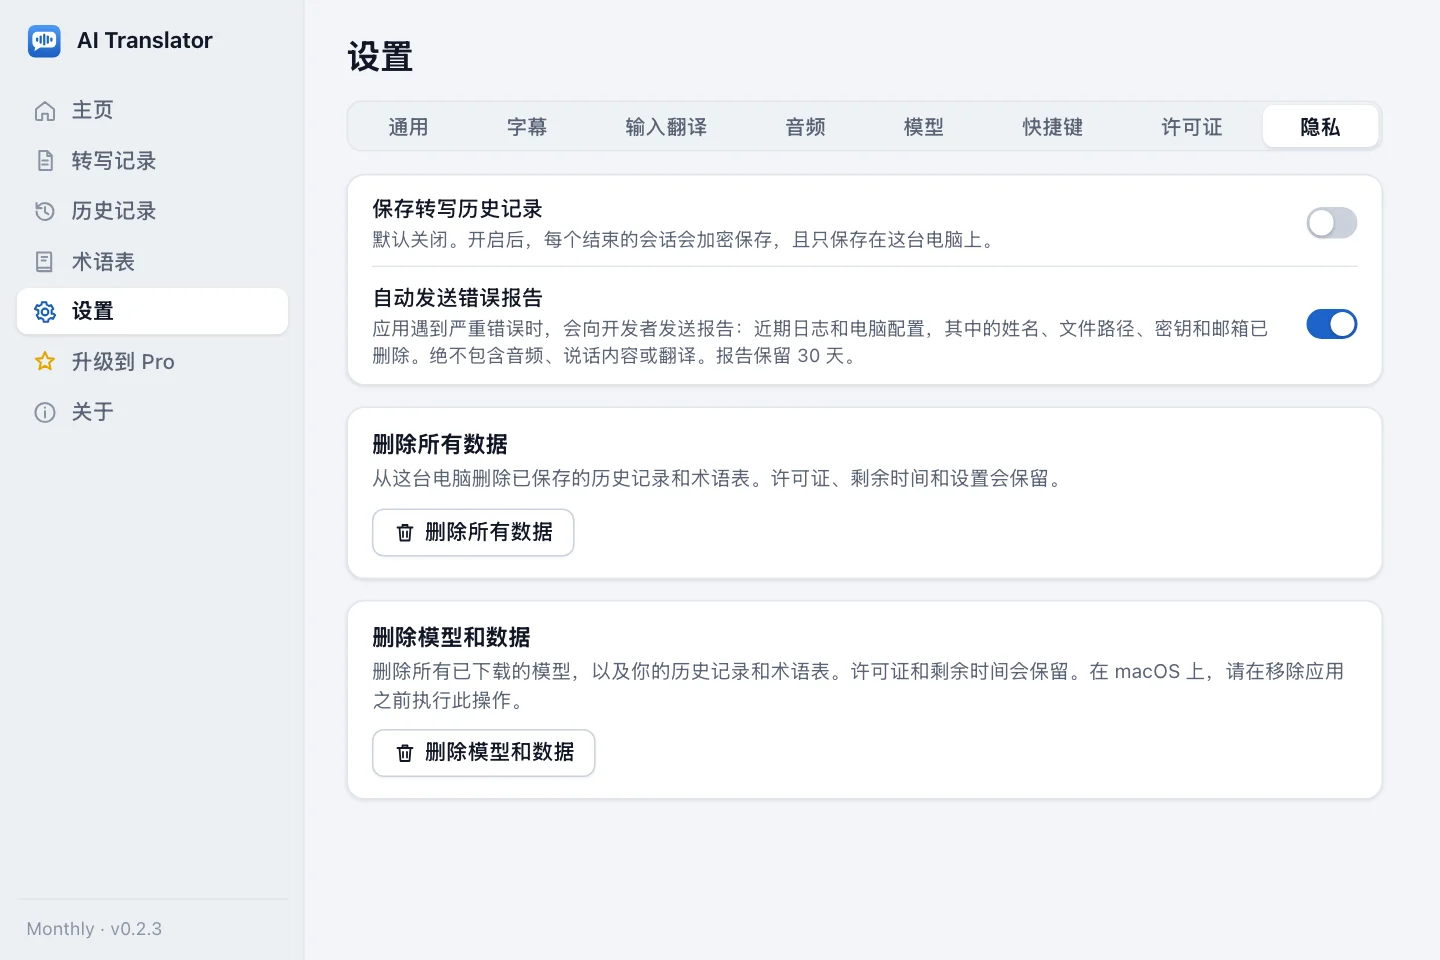Click the 'AI Translator' title text

point(145,41)
